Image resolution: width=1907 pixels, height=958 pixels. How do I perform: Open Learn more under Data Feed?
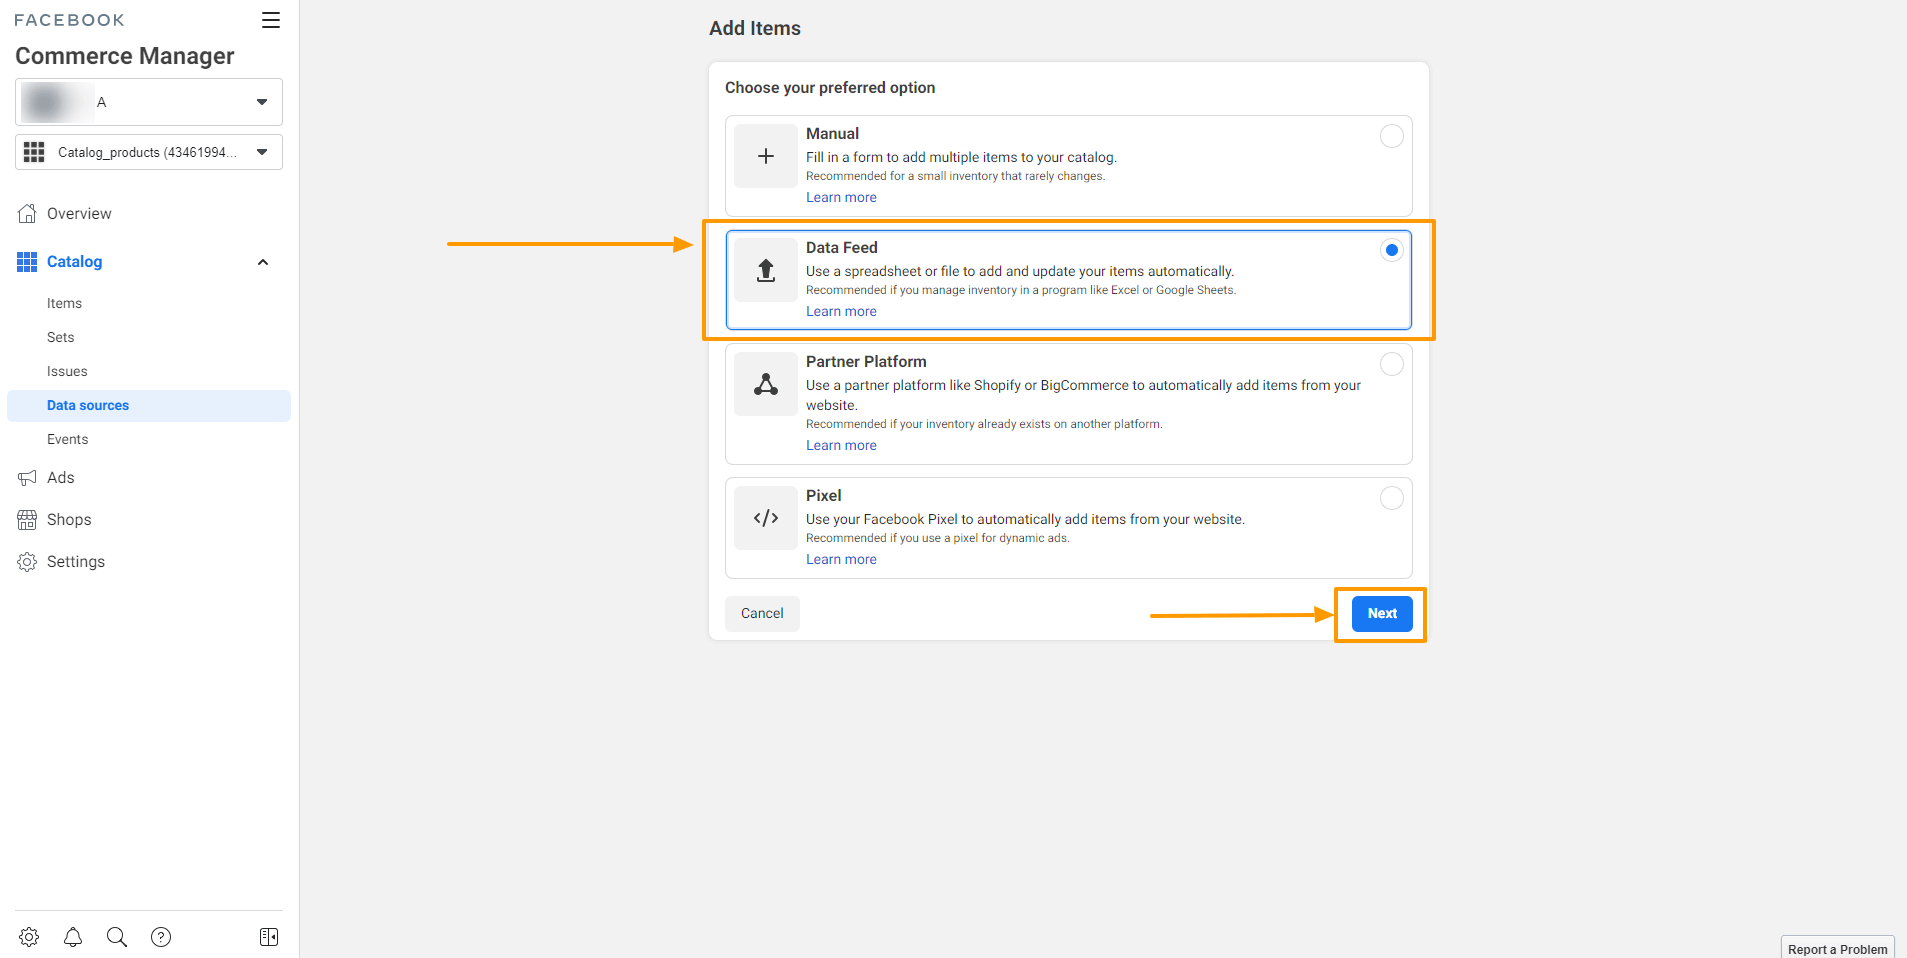pyautogui.click(x=841, y=312)
